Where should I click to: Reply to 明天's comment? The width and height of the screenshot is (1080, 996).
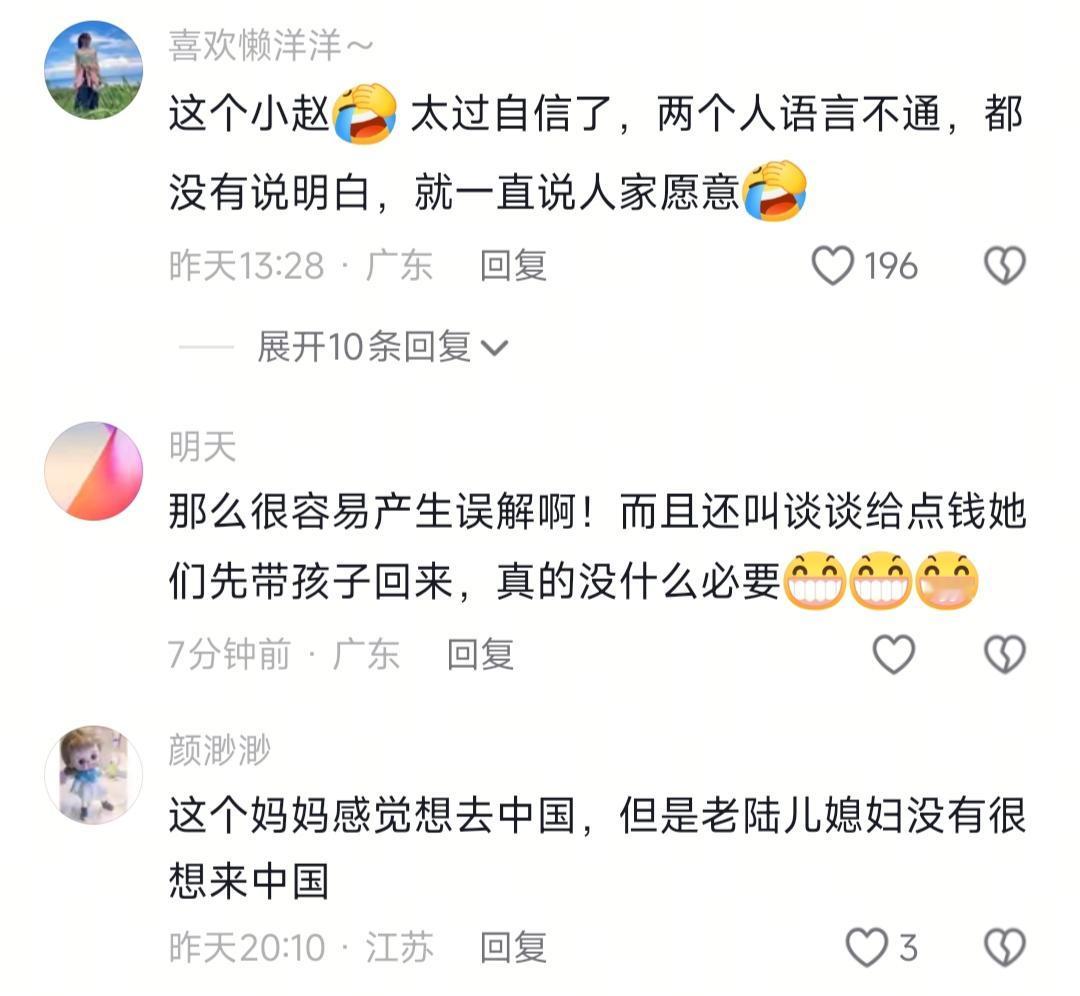[480, 654]
